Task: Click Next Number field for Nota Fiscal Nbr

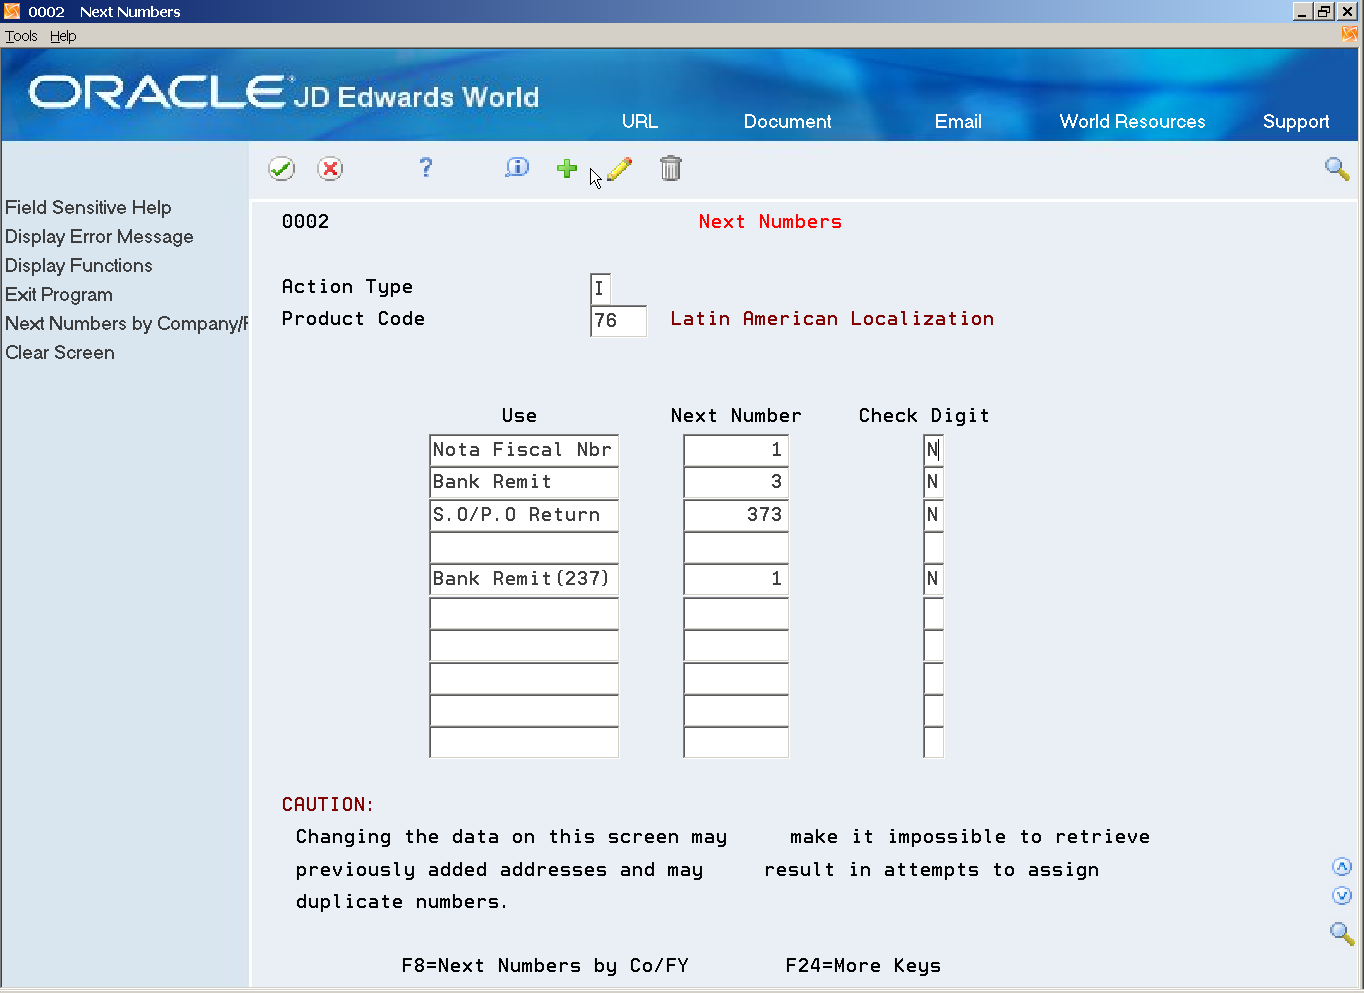Action: click(736, 450)
